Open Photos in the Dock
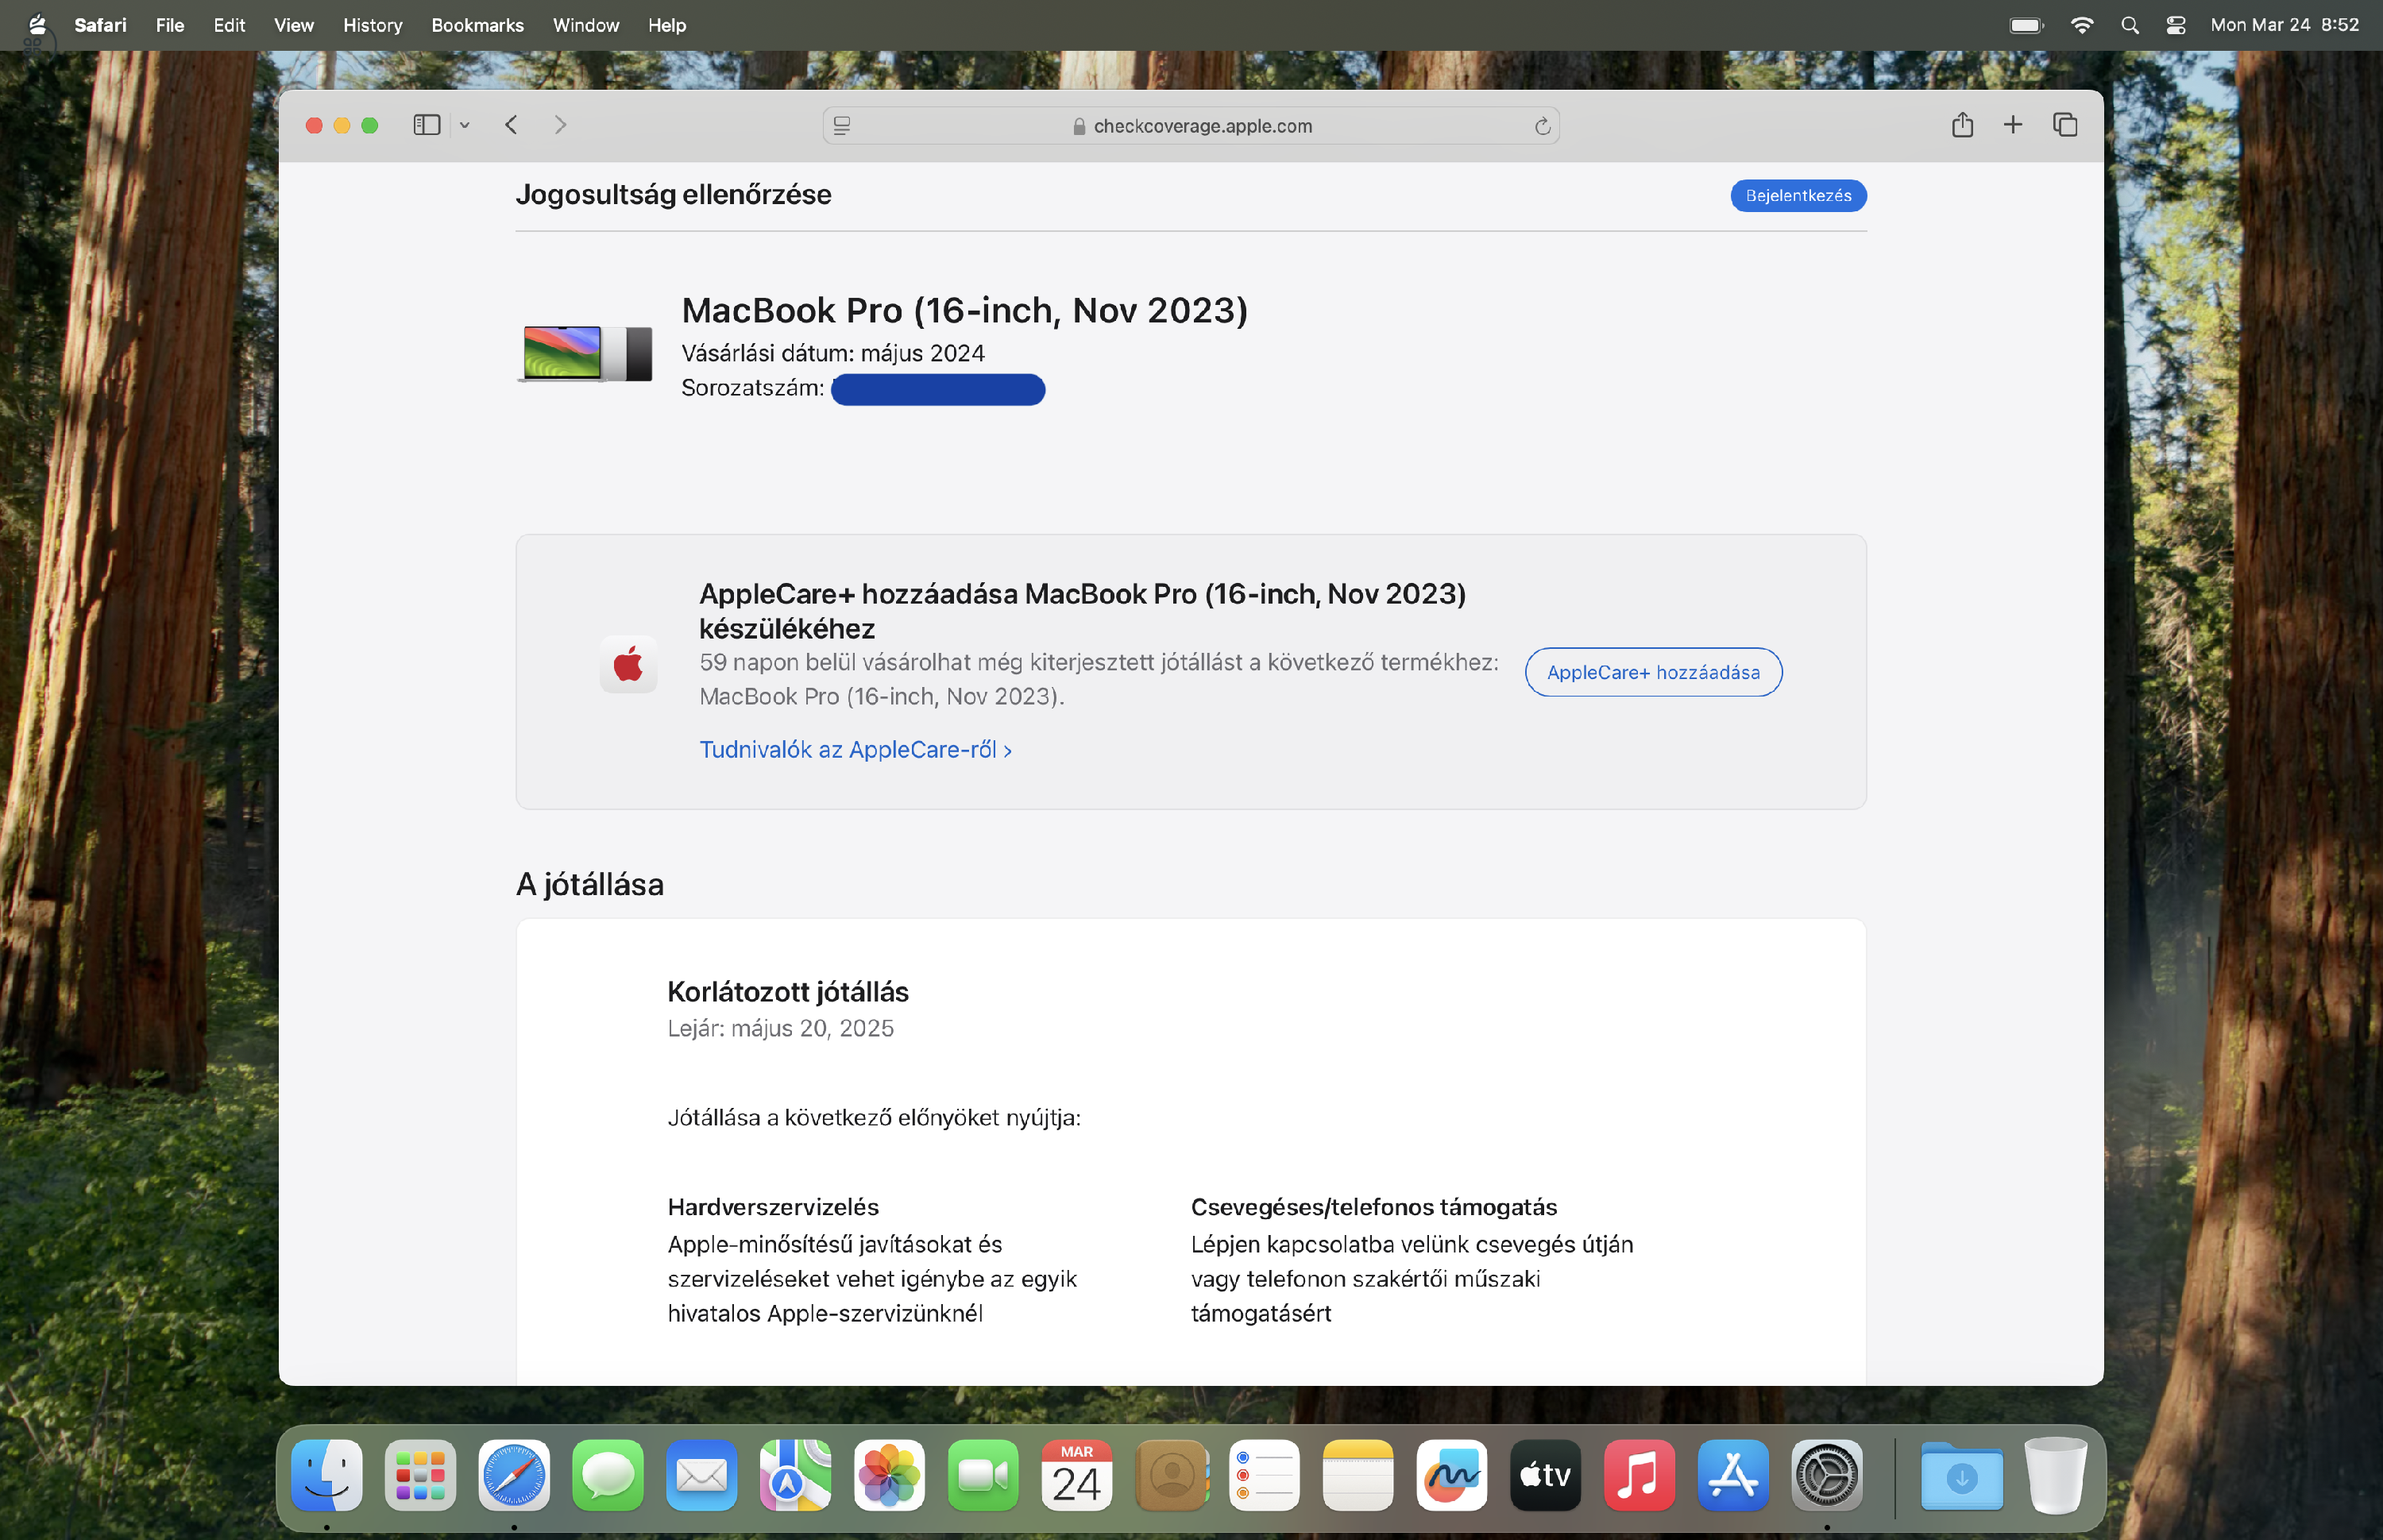Screen dimensions: 2383x1540 (889, 1475)
